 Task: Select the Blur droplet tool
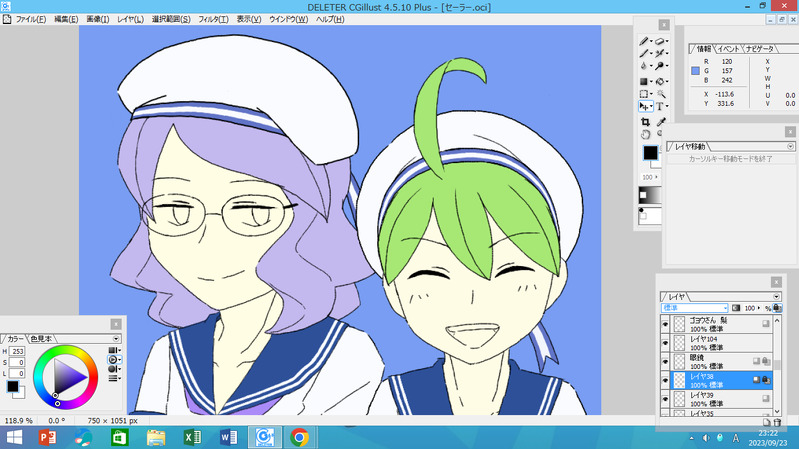[644, 66]
